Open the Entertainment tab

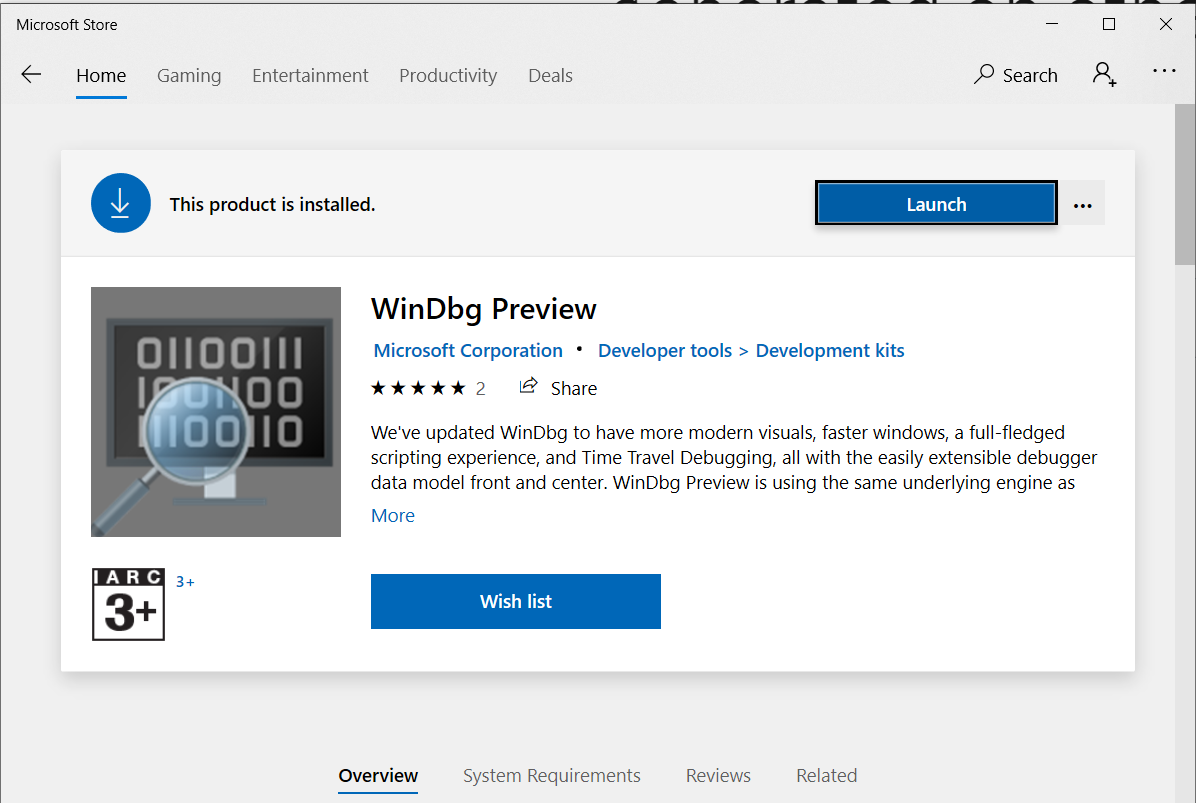click(310, 76)
